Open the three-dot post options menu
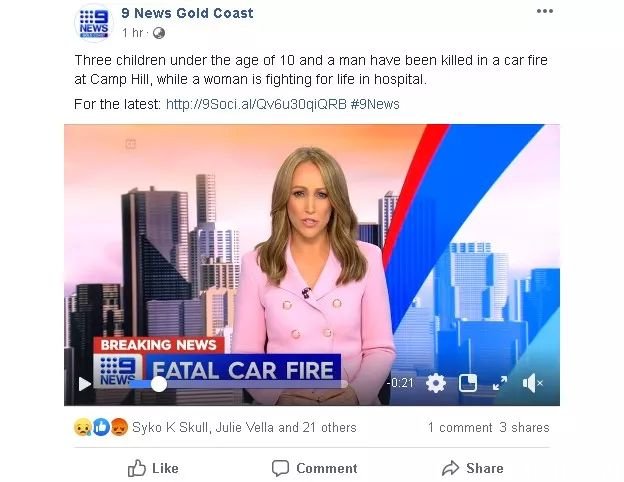624x482 pixels. point(545,11)
